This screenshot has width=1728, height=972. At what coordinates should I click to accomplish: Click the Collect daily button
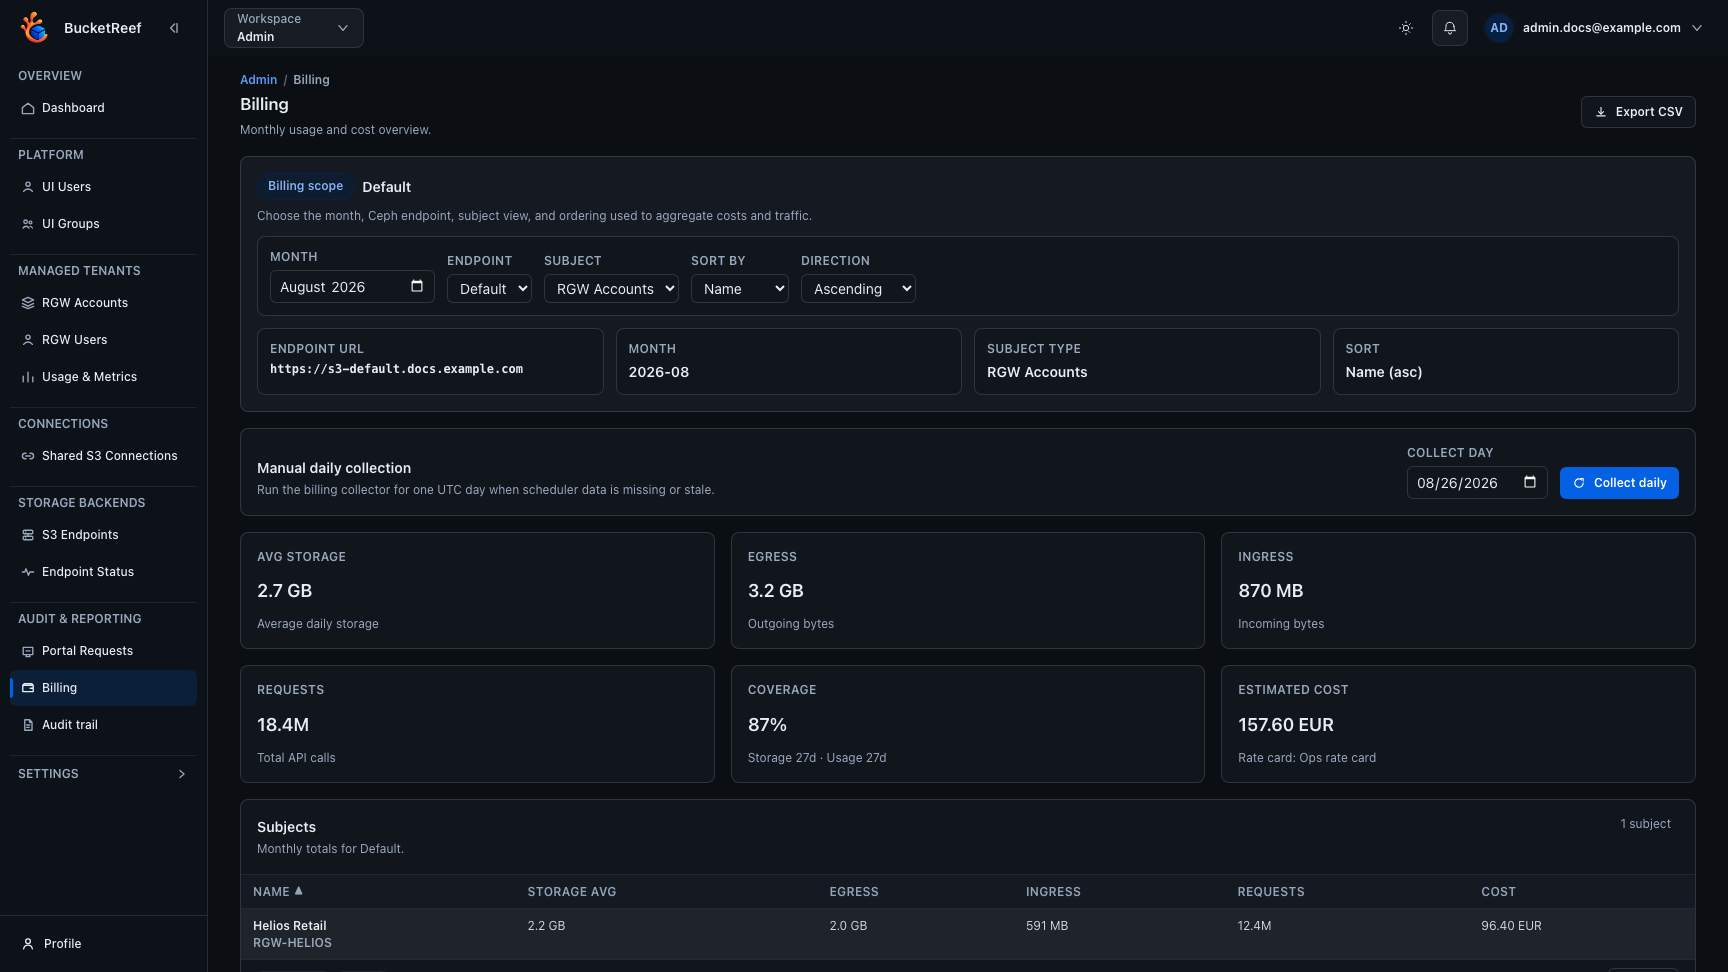[1619, 483]
